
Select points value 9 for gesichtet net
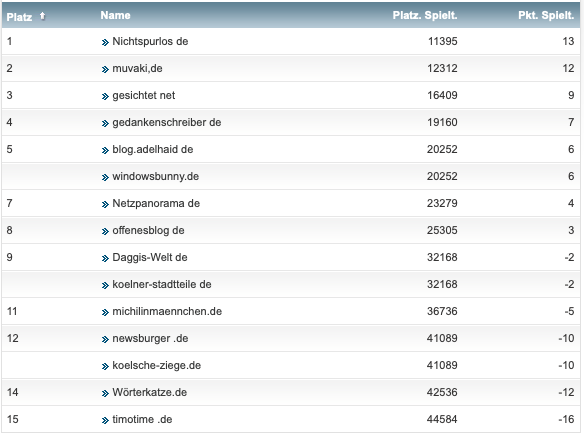point(571,95)
